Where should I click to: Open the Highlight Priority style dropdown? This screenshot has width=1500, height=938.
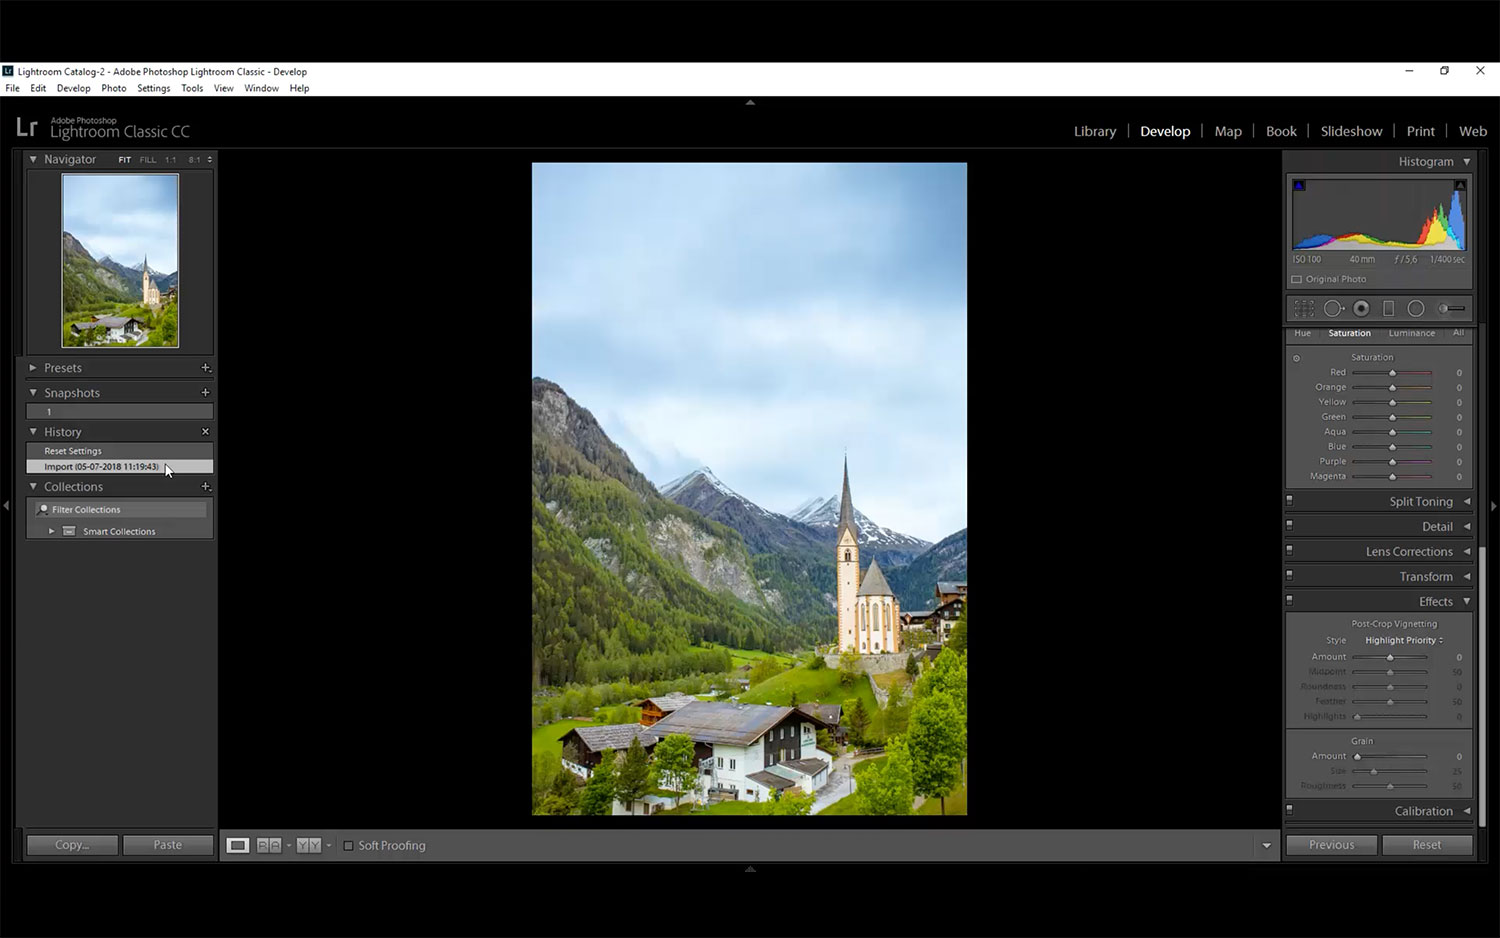1403,641
